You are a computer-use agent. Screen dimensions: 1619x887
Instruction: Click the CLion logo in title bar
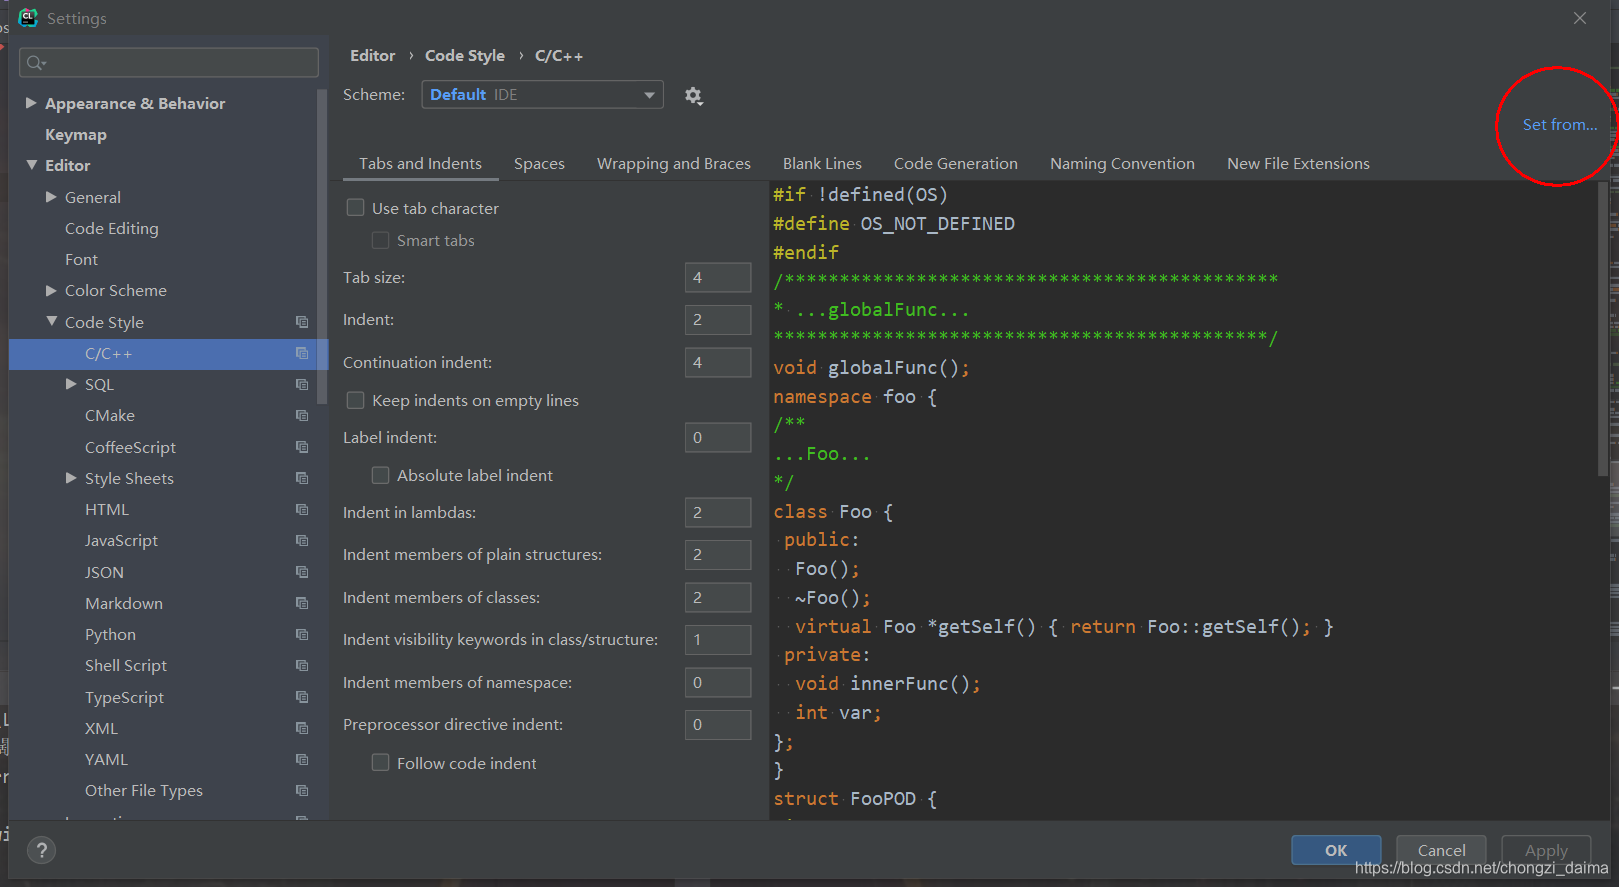click(28, 17)
